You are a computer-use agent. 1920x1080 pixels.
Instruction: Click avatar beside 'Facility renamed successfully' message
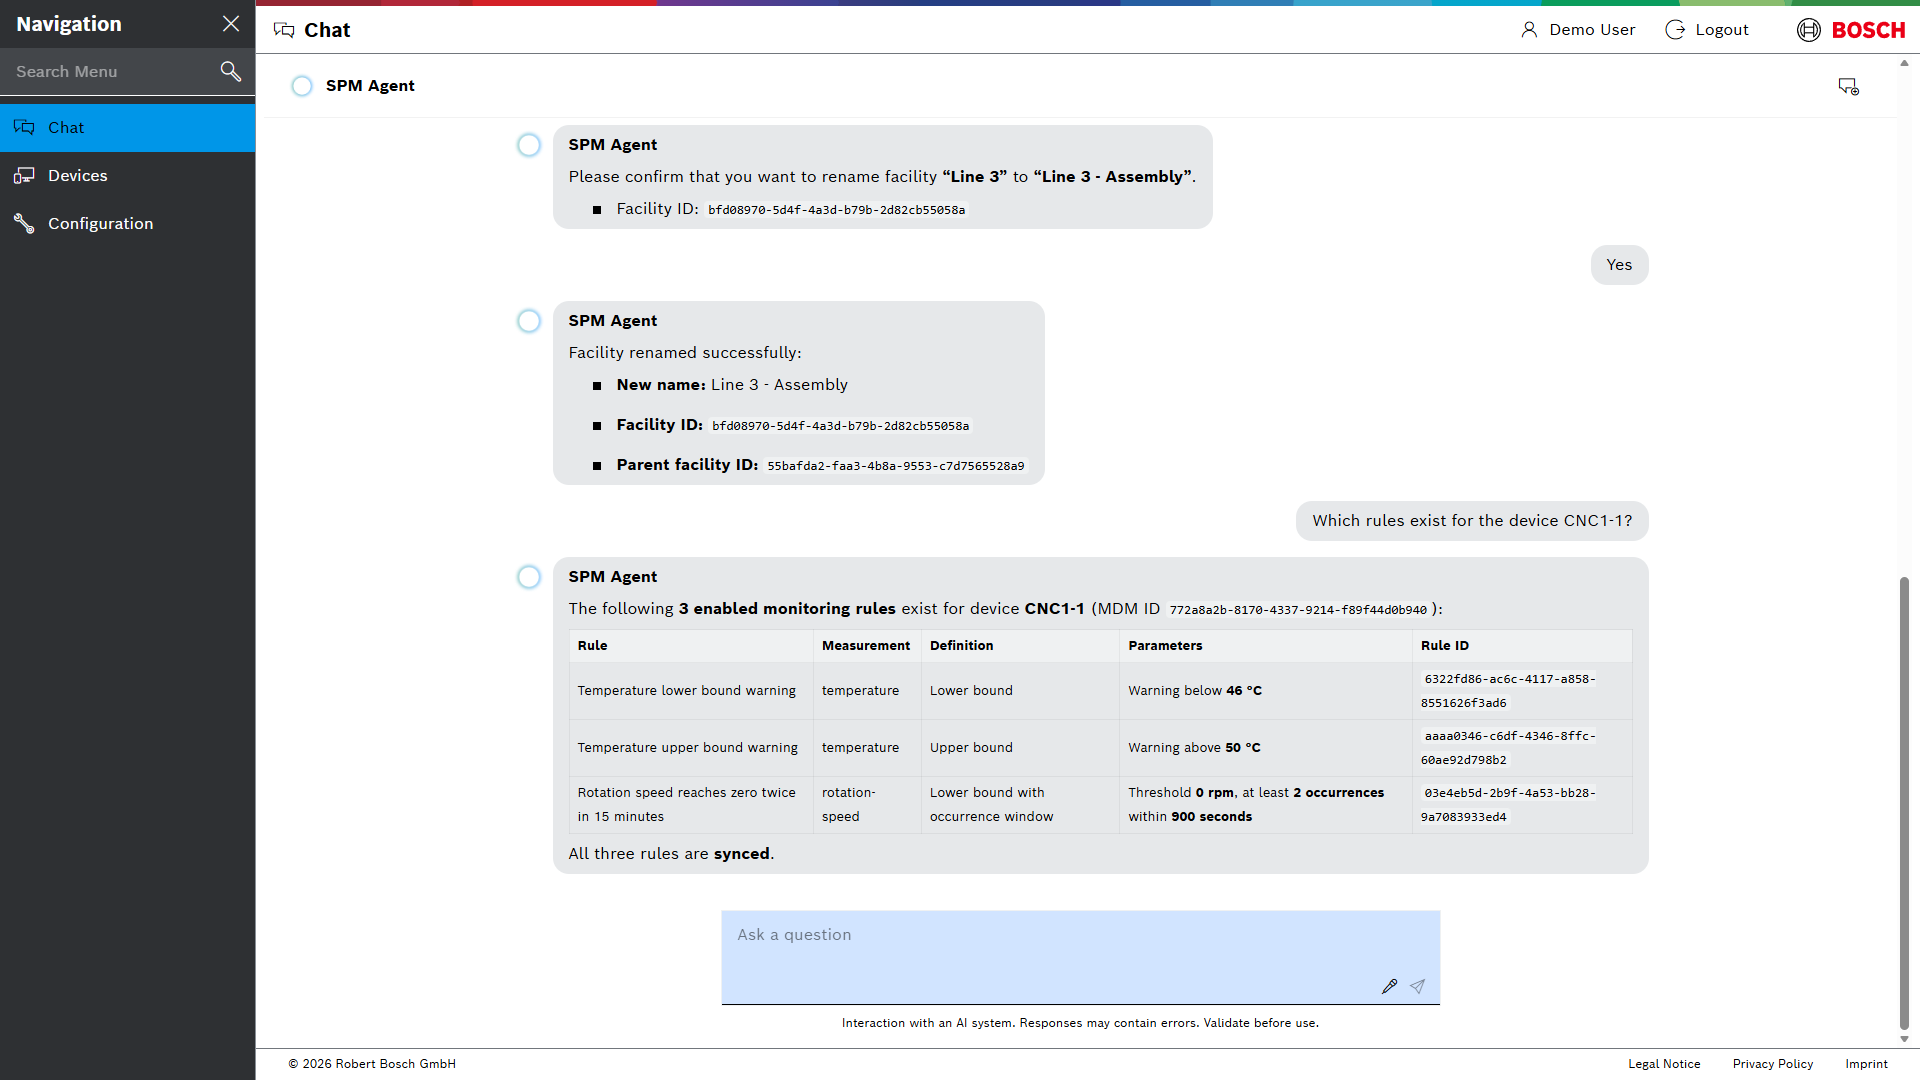(529, 321)
